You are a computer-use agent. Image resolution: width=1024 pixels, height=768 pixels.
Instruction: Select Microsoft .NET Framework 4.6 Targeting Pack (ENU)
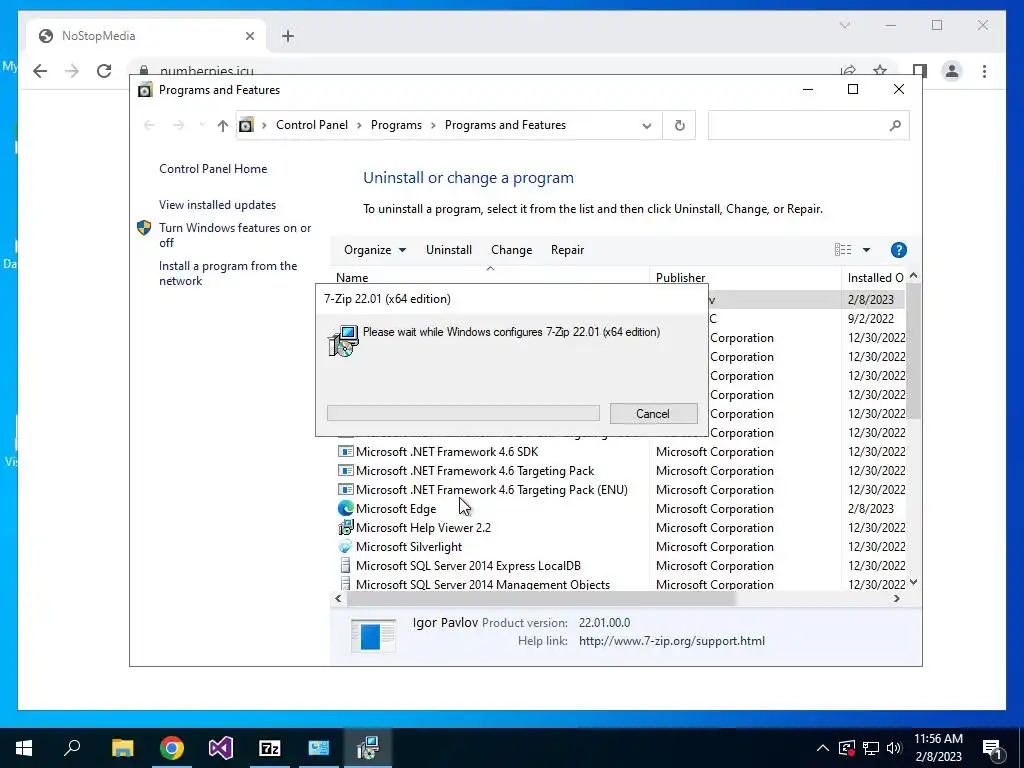pyautogui.click(x=620, y=490)
